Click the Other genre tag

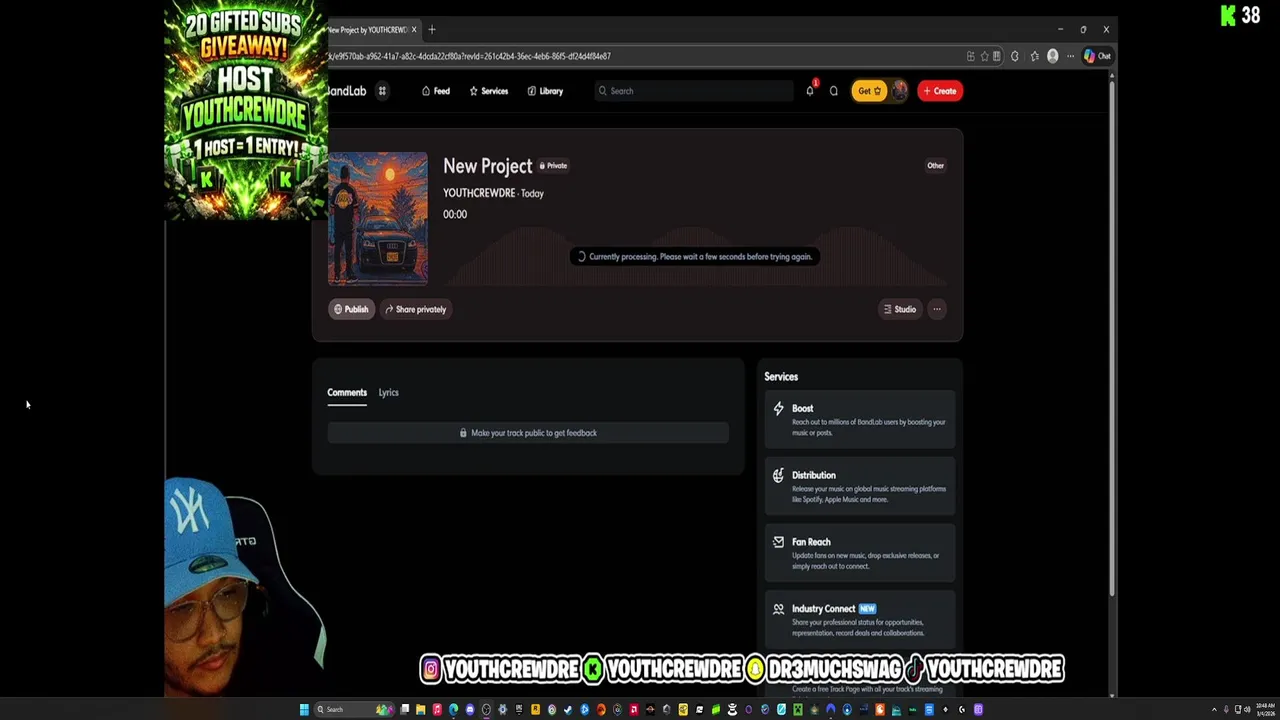click(x=935, y=166)
